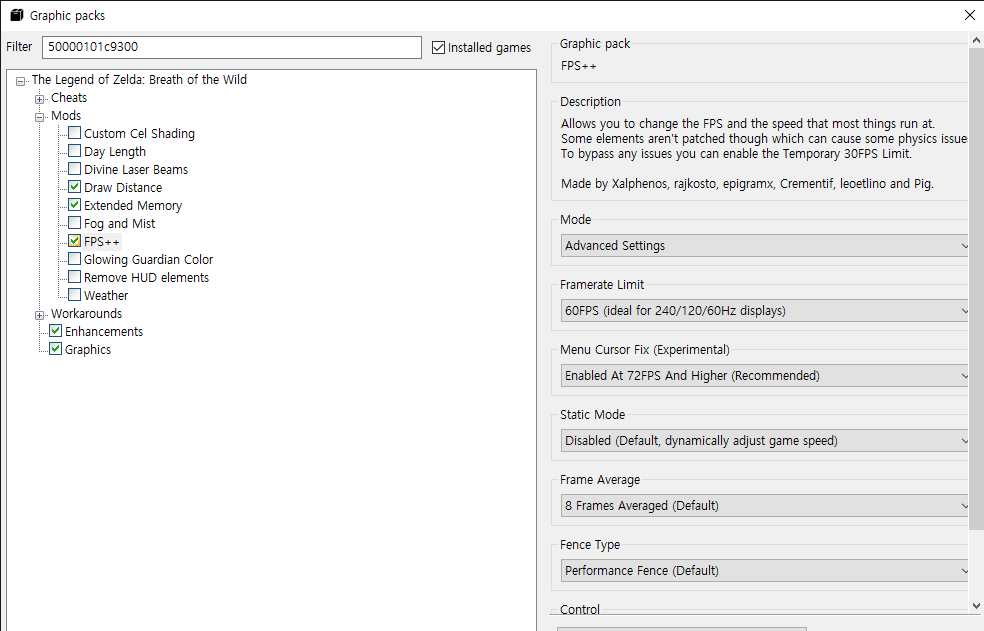Enable the Glowing Guardian Color checkbox
The height and width of the screenshot is (631, 984).
pyautogui.click(x=75, y=259)
